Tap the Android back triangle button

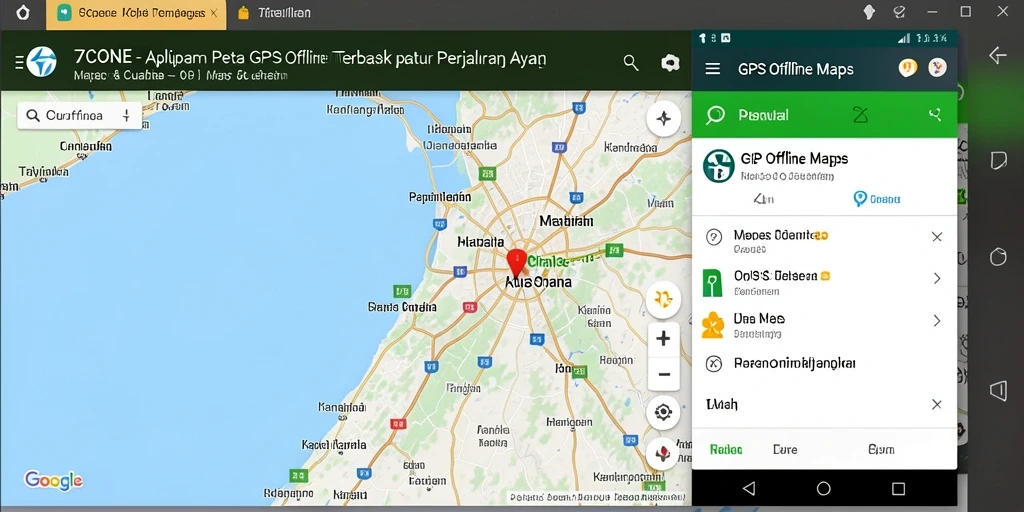point(749,488)
